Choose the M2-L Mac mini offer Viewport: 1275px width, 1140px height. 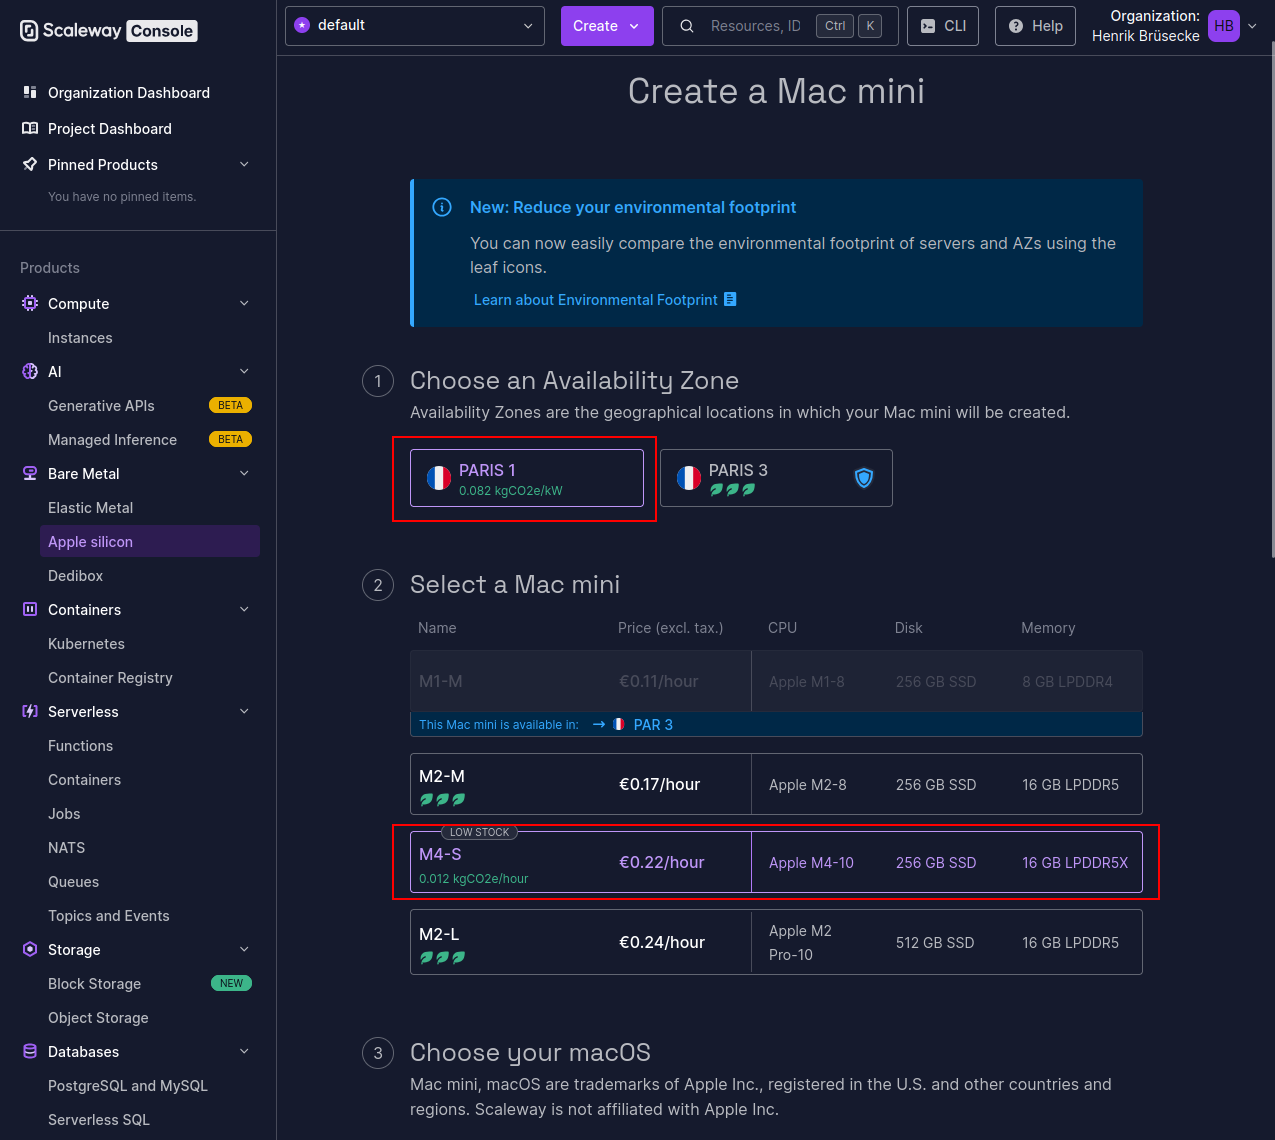tap(776, 941)
